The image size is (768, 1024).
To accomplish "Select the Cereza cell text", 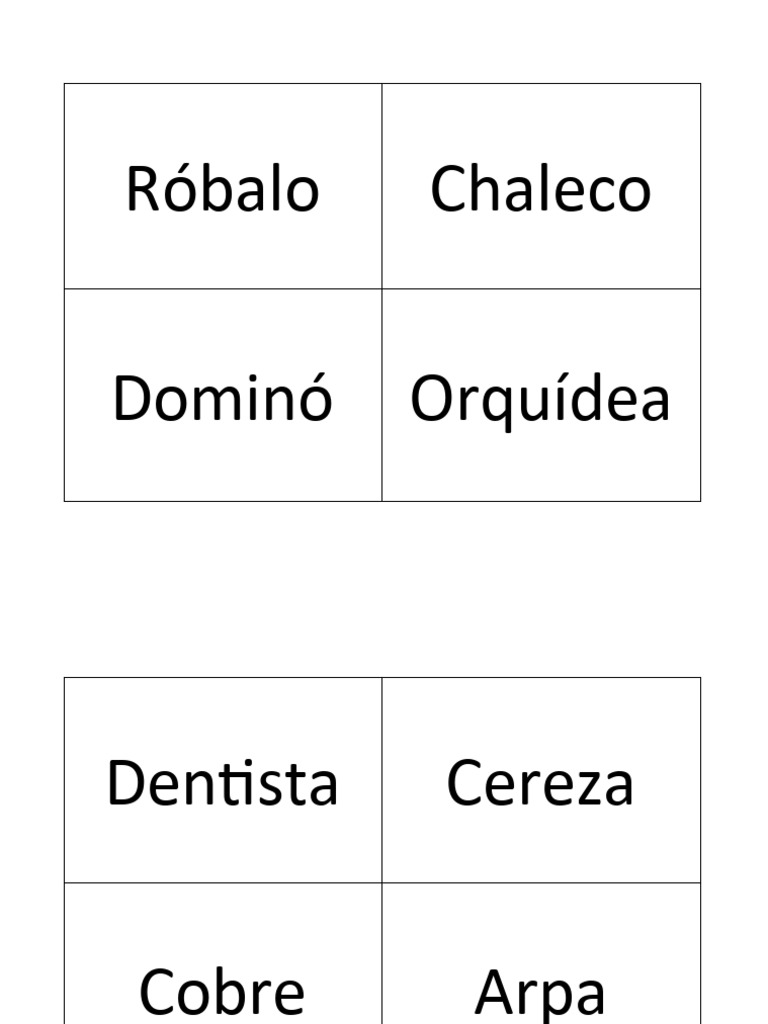I will 540,783.
